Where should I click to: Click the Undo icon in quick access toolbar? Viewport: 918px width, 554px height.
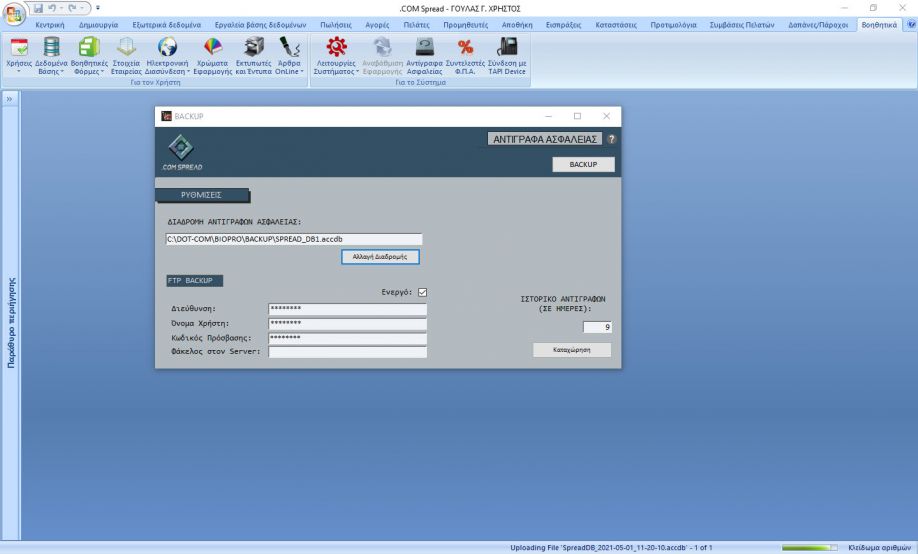(x=52, y=8)
